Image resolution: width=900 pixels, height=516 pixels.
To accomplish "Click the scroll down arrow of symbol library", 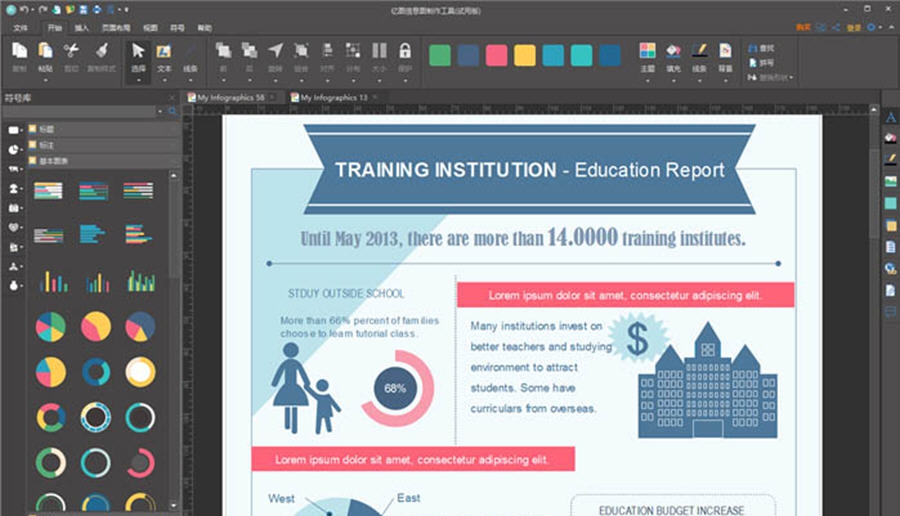I will click(173, 506).
